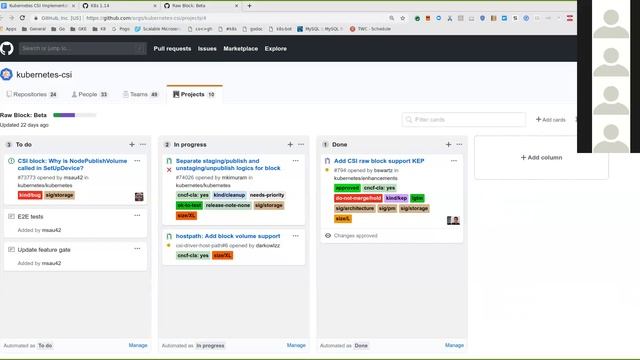Click the eye icon beside Changes approved
The height and width of the screenshot is (360, 640).
tap(328, 236)
